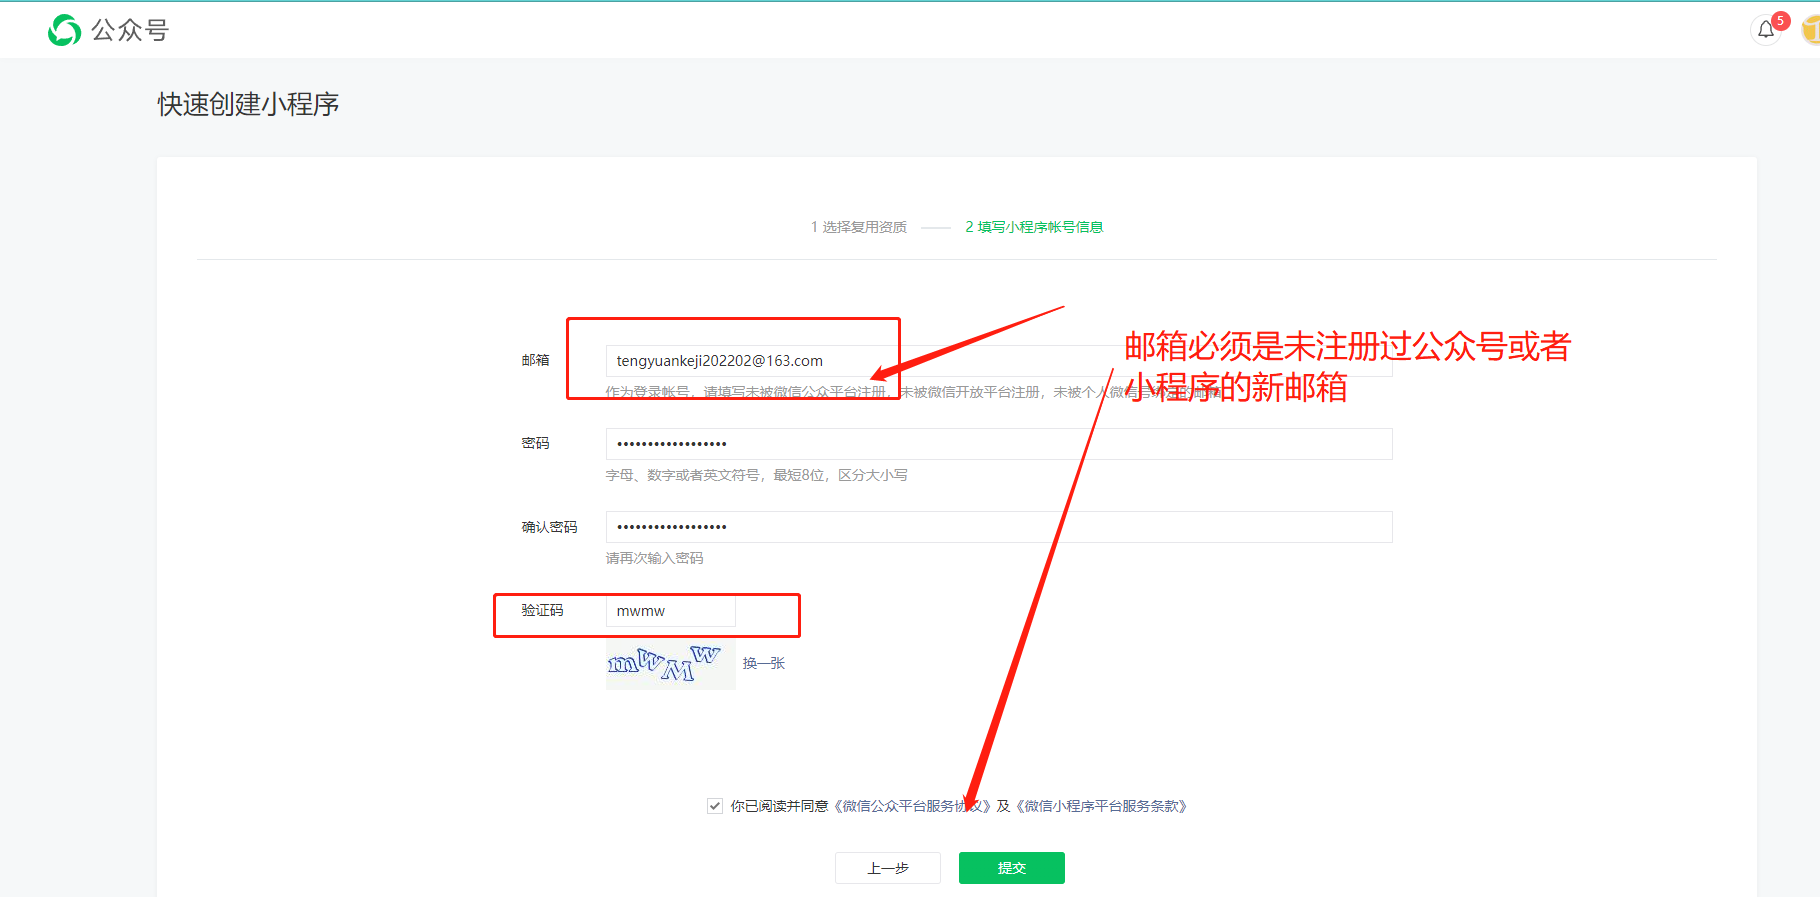Viewport: 1820px width, 897px height.
Task: Select step 2 填写小程序帐号信息
Action: click(x=1034, y=227)
